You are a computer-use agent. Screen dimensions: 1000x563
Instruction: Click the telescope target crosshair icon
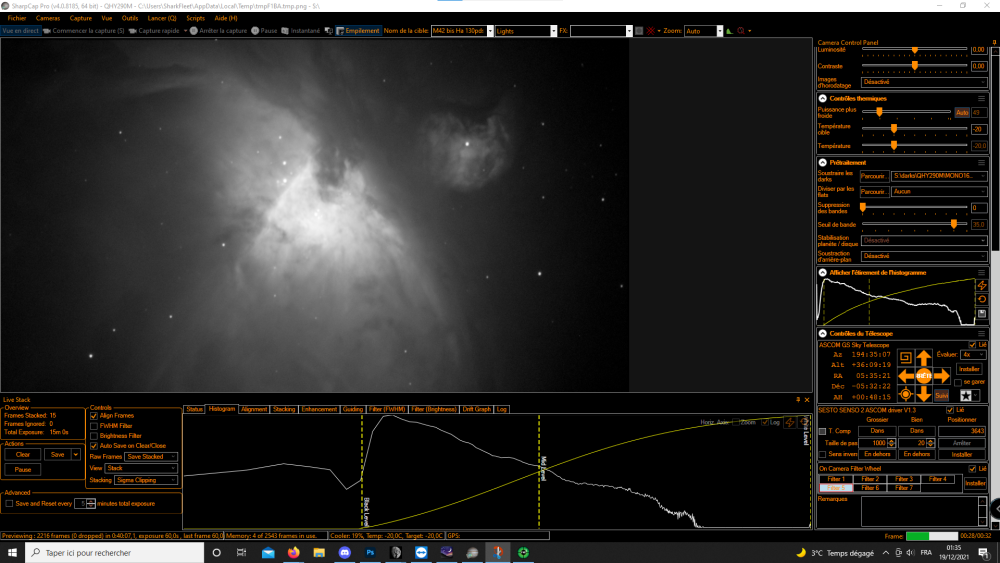[x=905, y=395]
